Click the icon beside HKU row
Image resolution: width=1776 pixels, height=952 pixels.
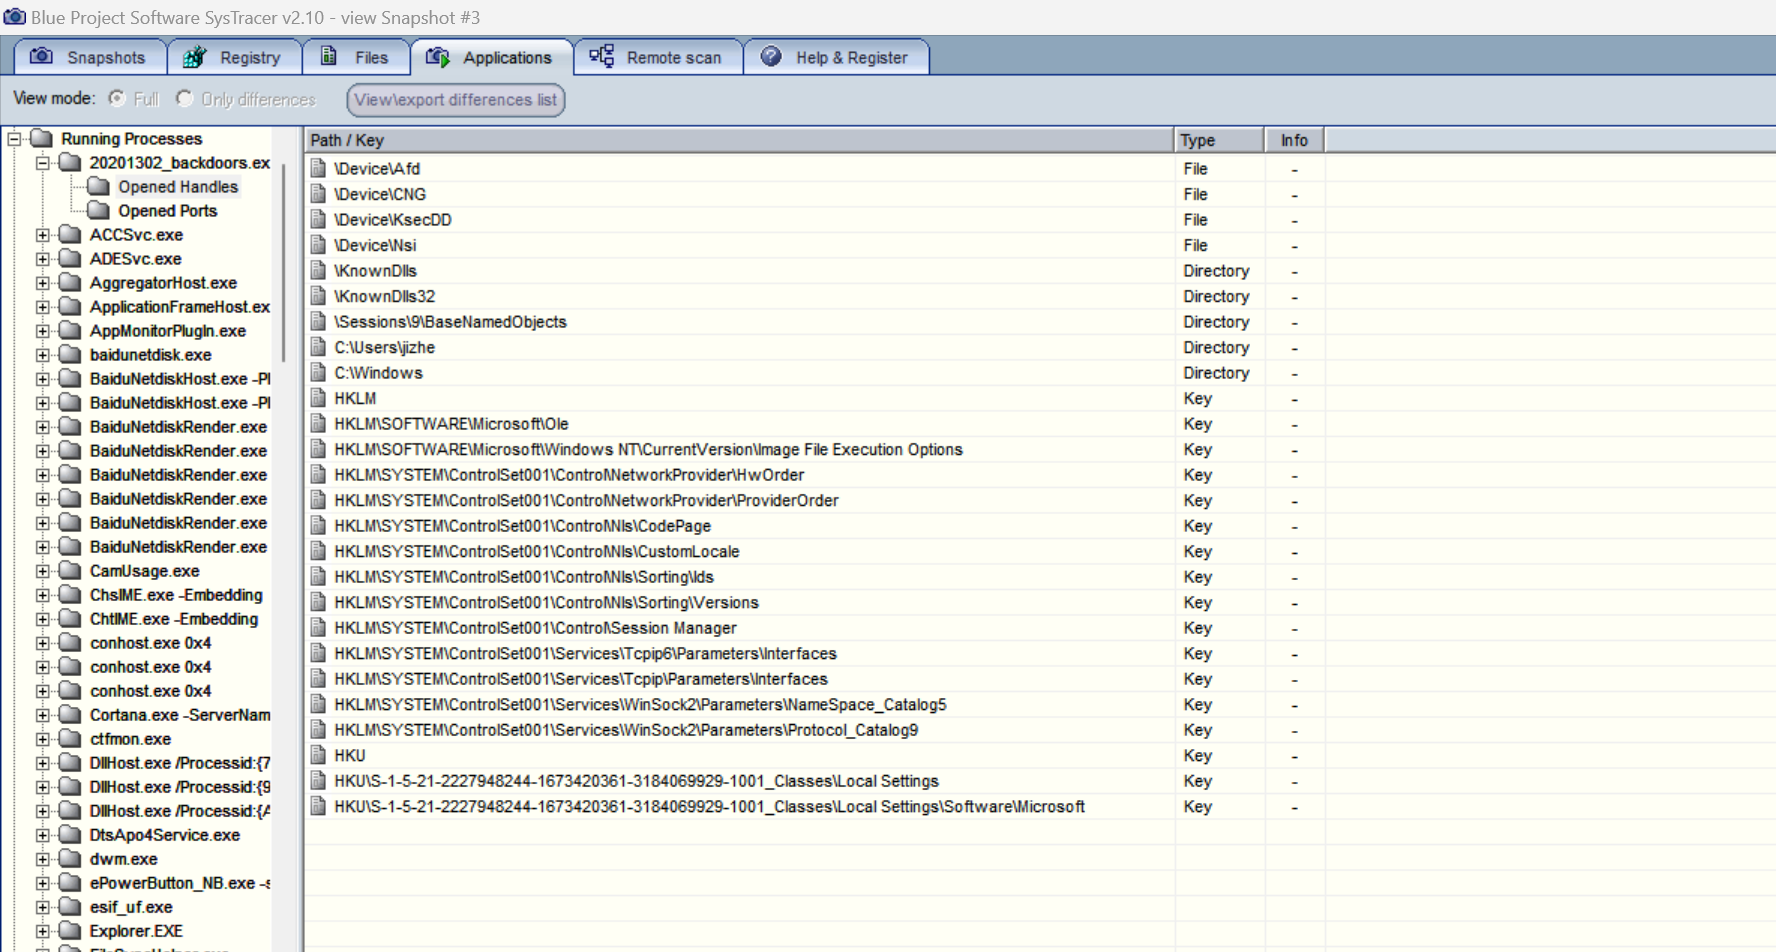pyautogui.click(x=318, y=755)
